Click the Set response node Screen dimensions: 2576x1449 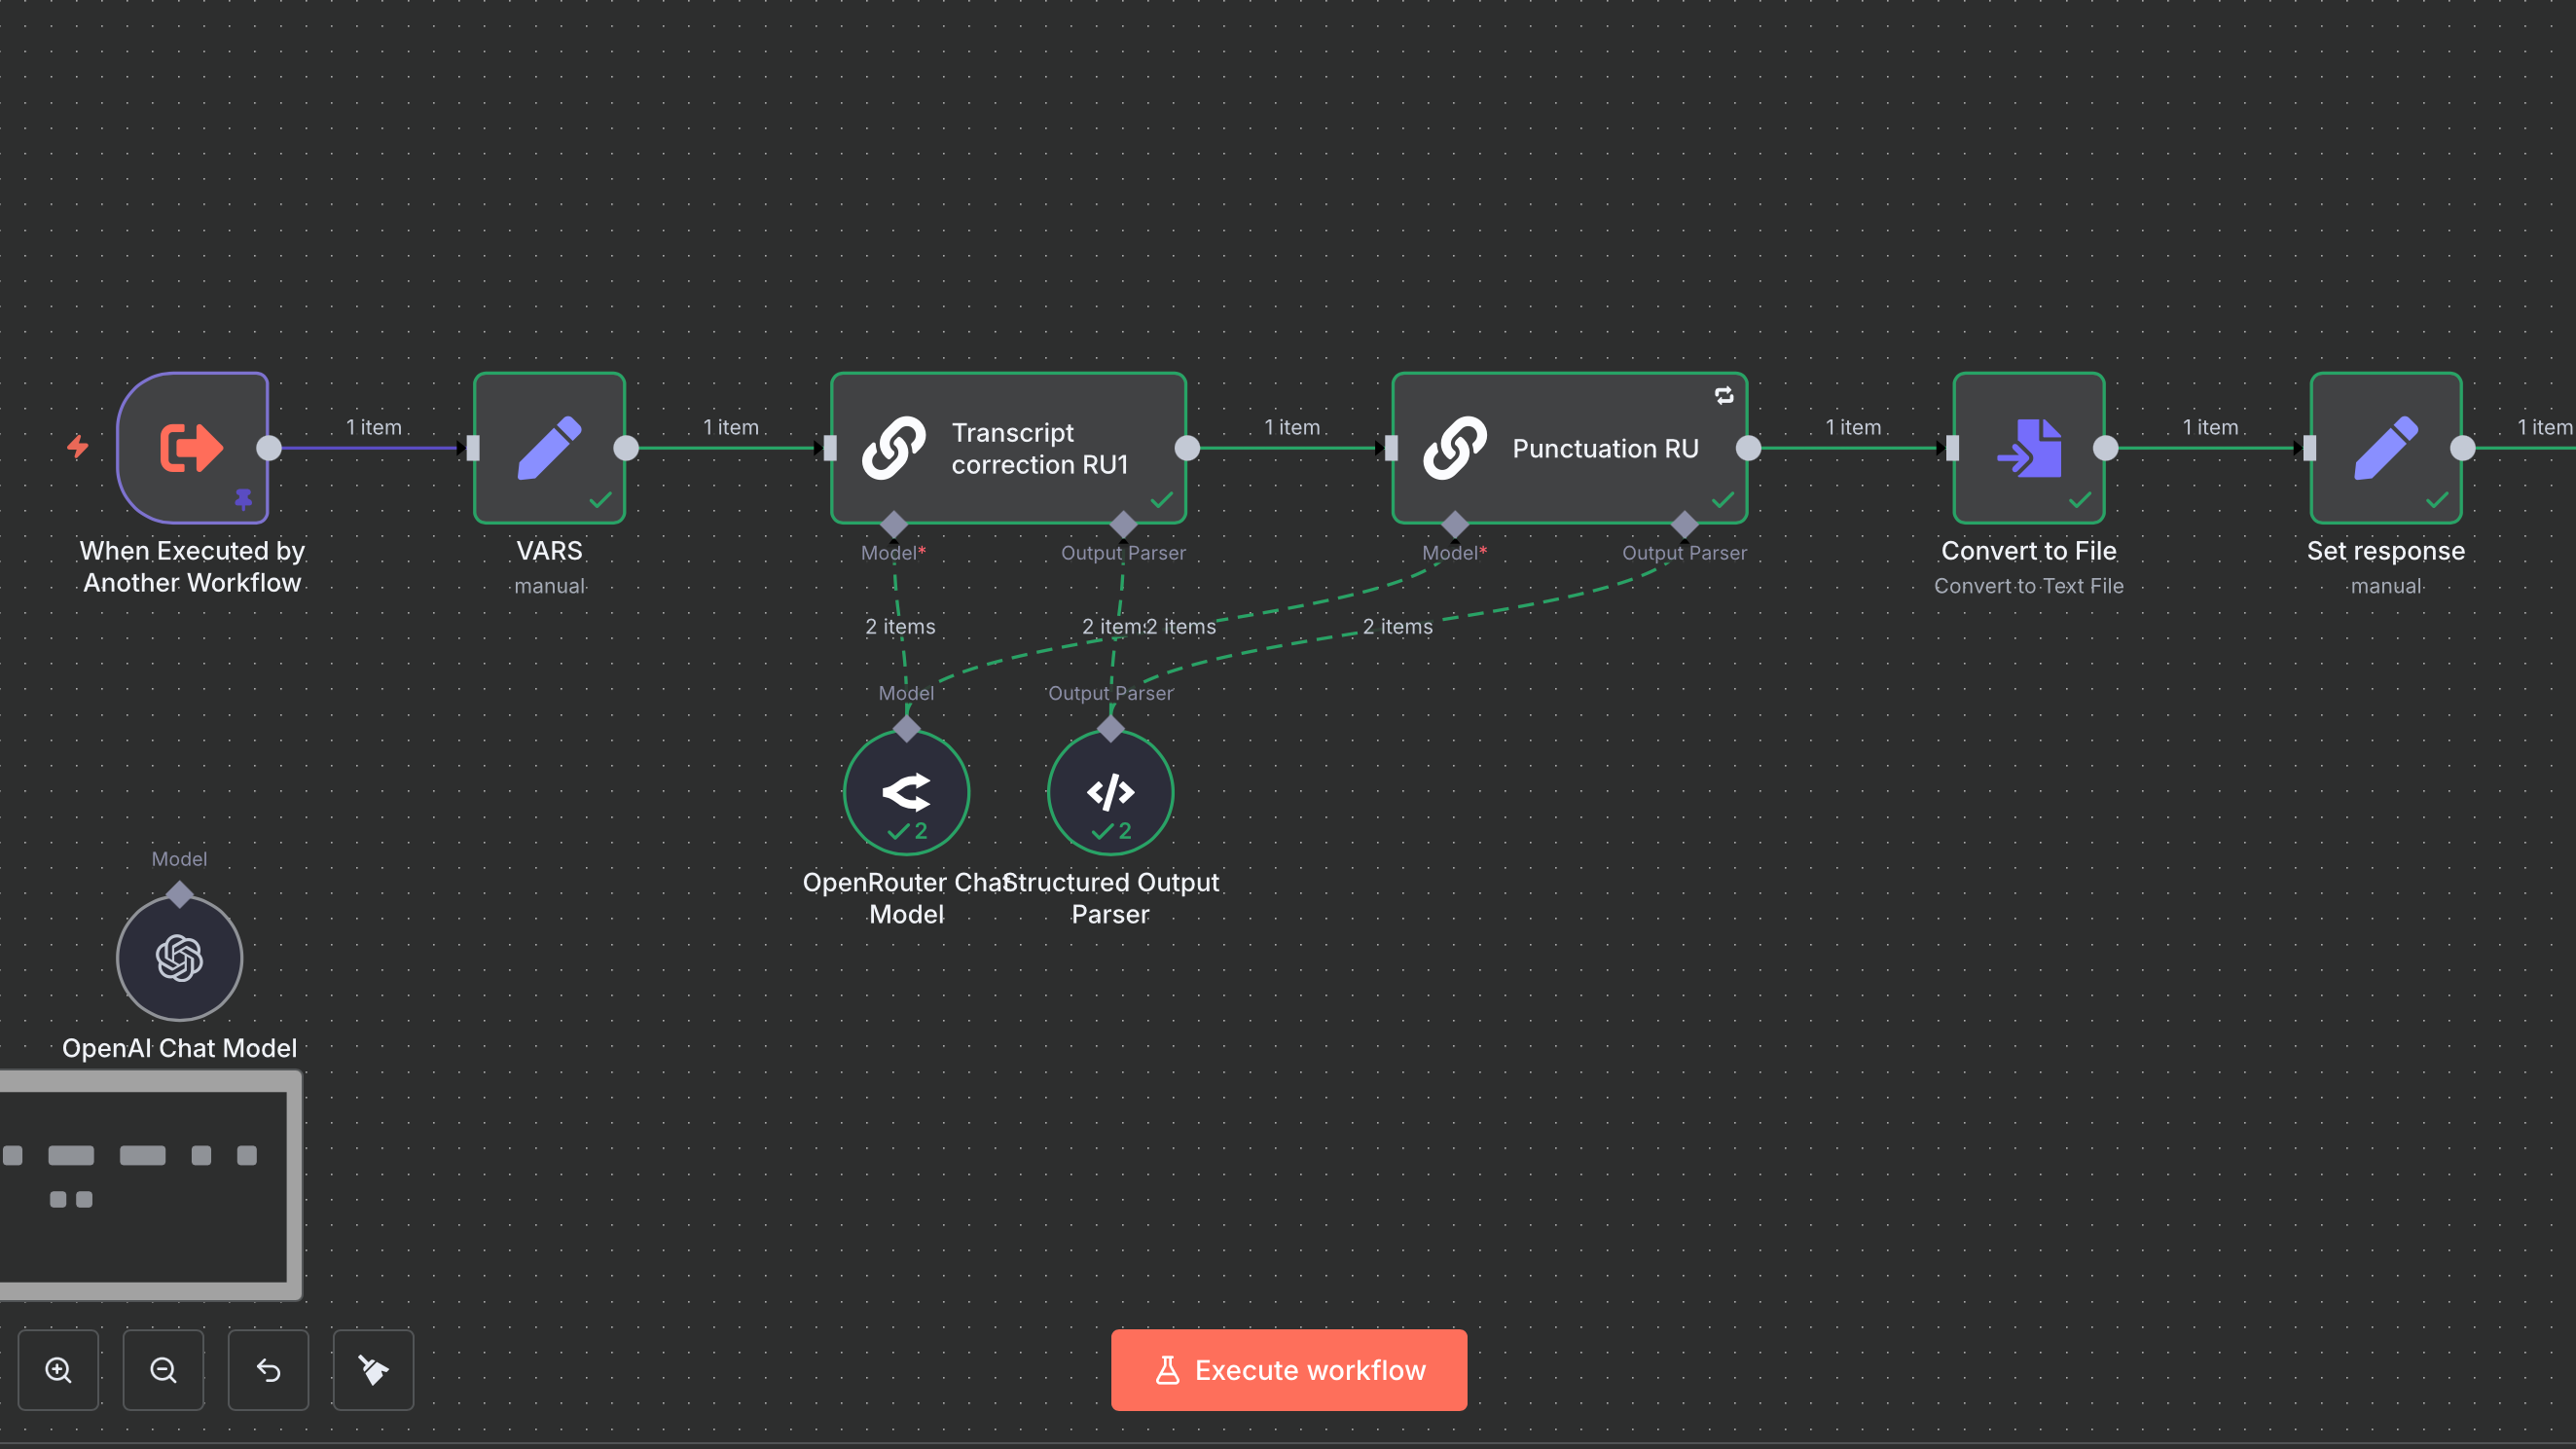tap(2385, 447)
